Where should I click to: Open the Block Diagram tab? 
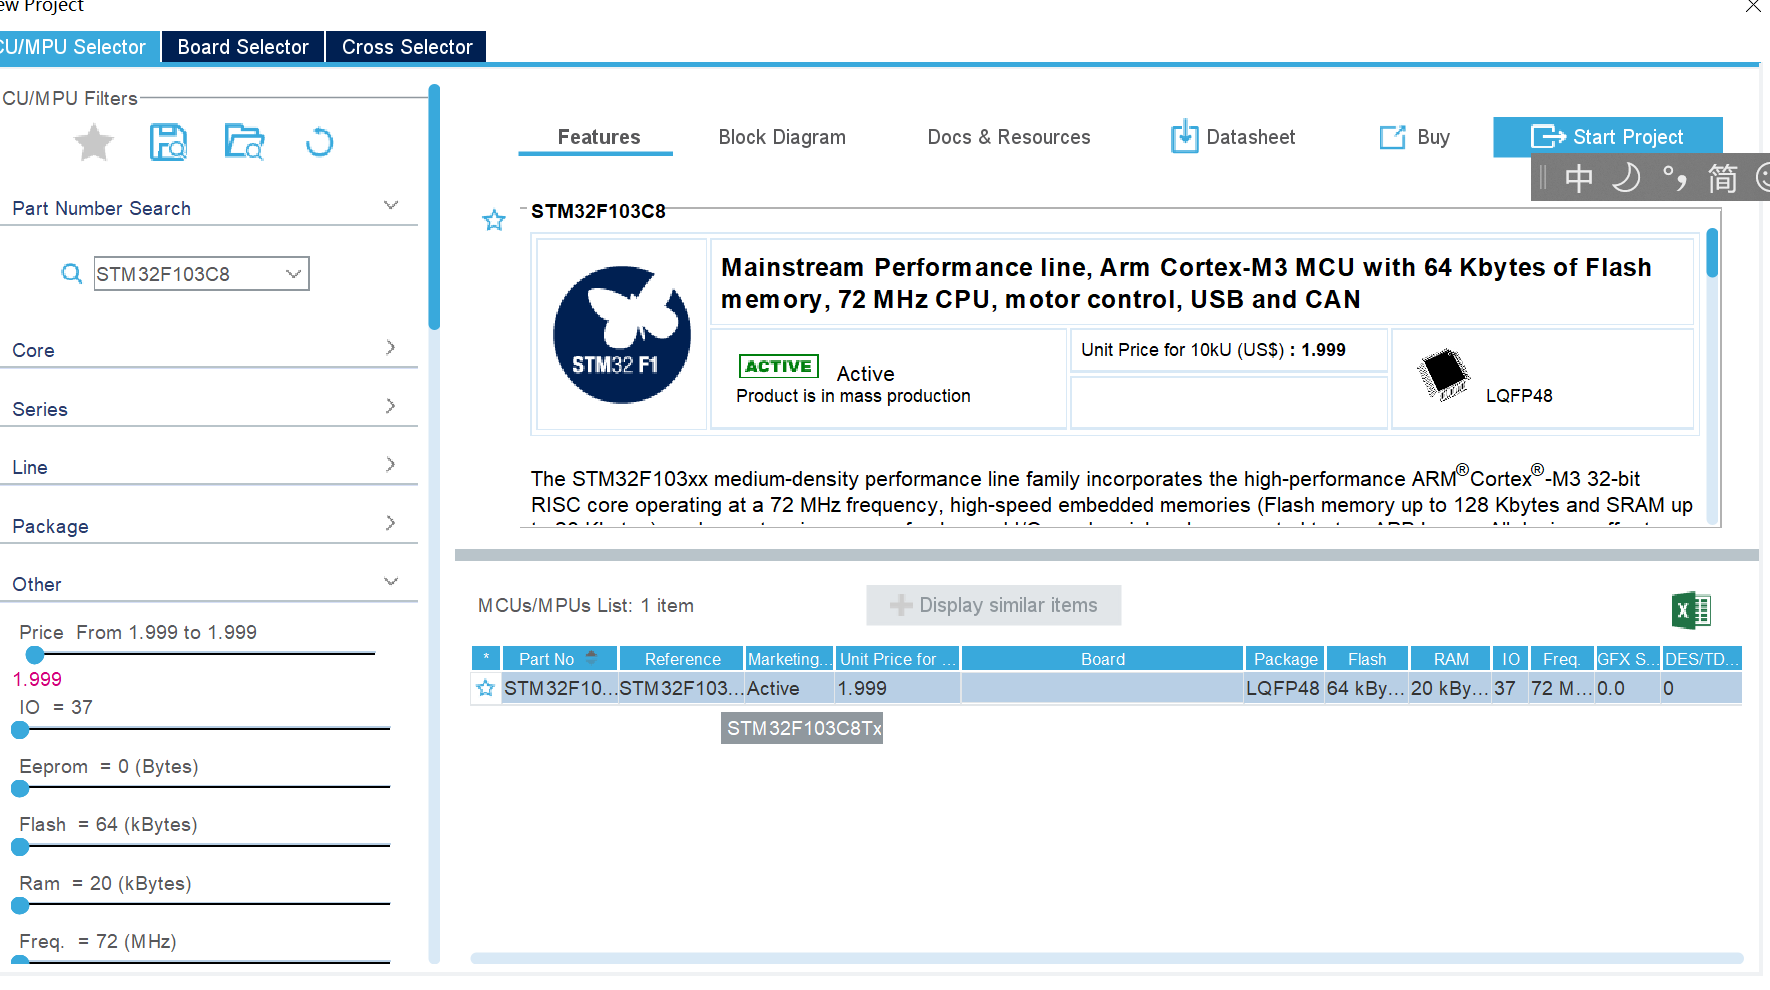[782, 137]
